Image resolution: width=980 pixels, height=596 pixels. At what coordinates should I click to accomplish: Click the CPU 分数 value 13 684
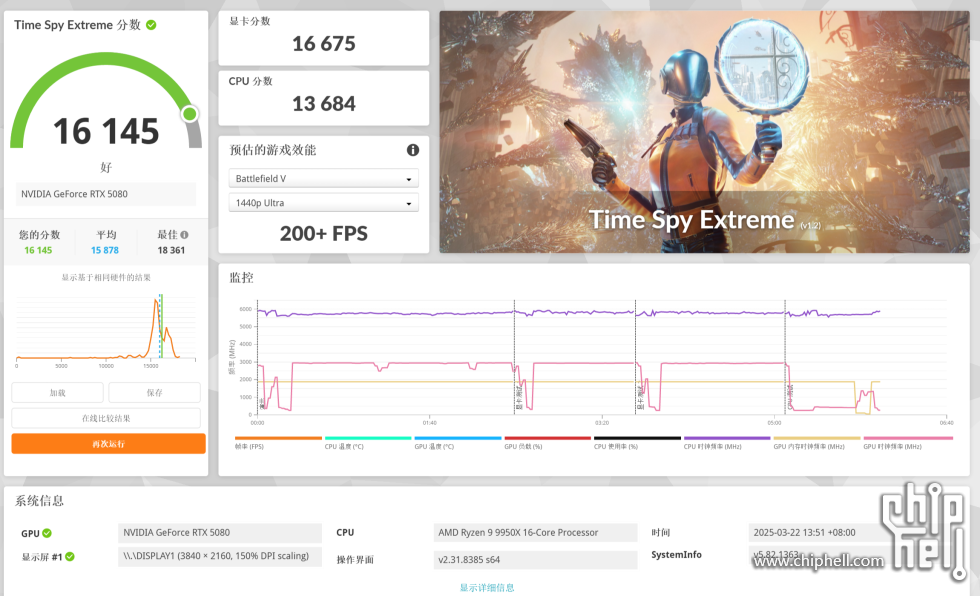[x=324, y=104]
